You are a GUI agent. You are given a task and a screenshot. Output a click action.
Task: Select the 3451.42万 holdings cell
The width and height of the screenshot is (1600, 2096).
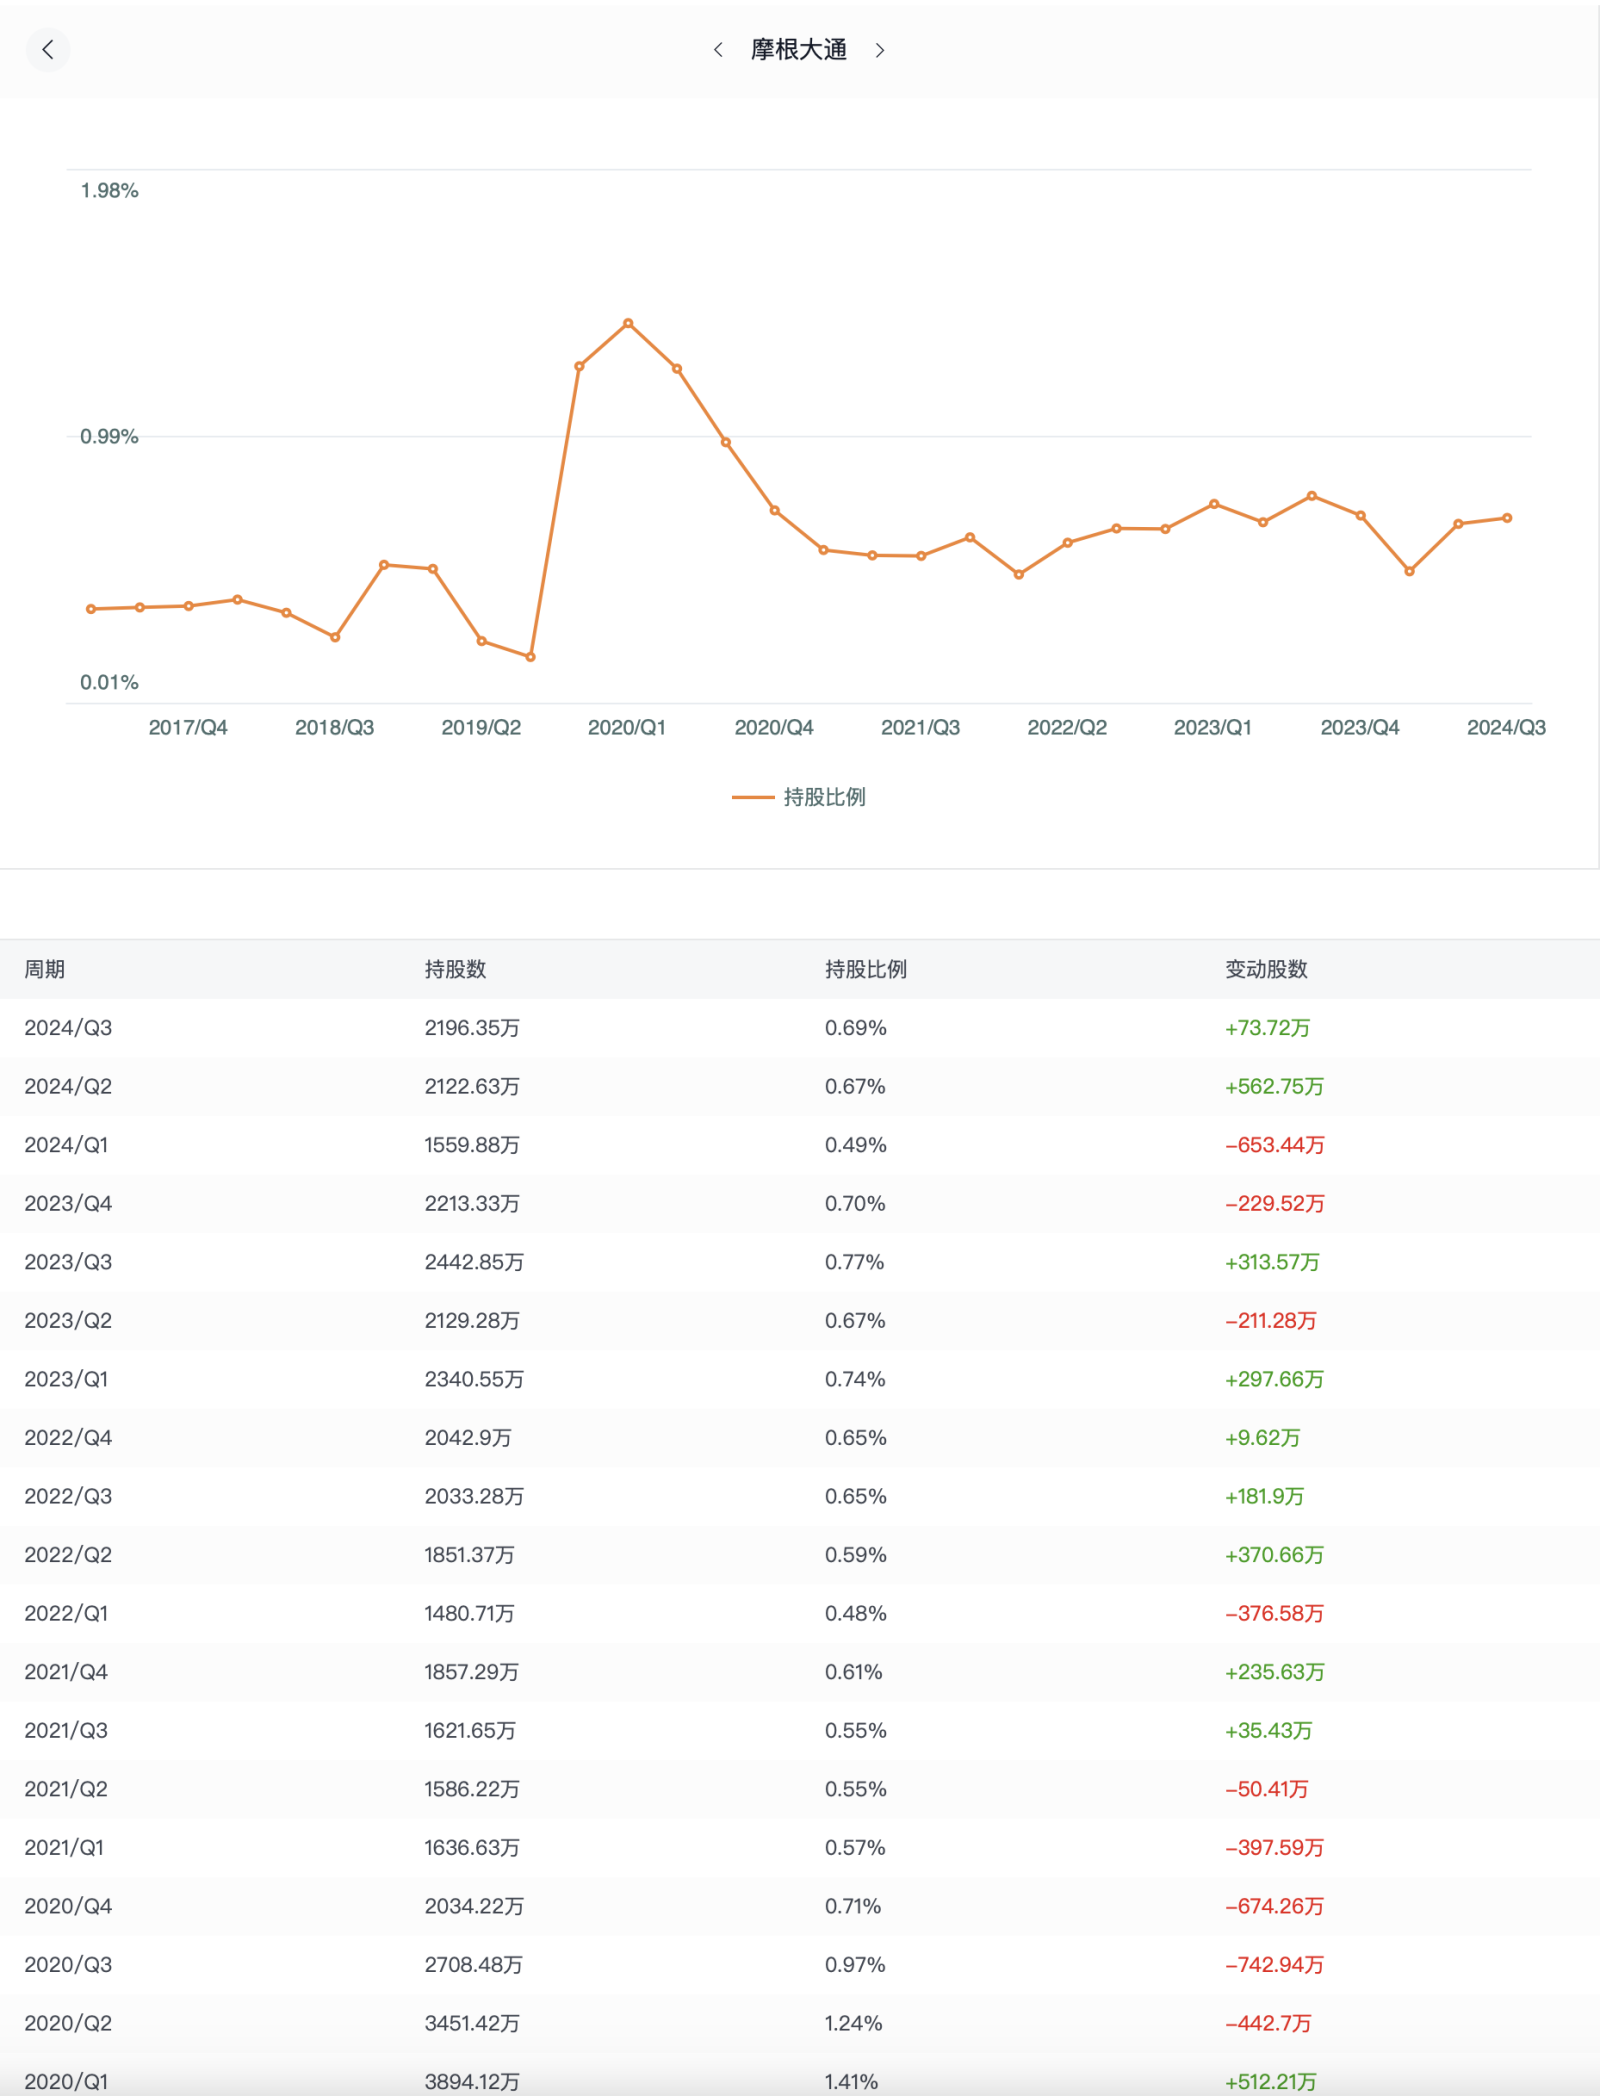[x=472, y=2023]
